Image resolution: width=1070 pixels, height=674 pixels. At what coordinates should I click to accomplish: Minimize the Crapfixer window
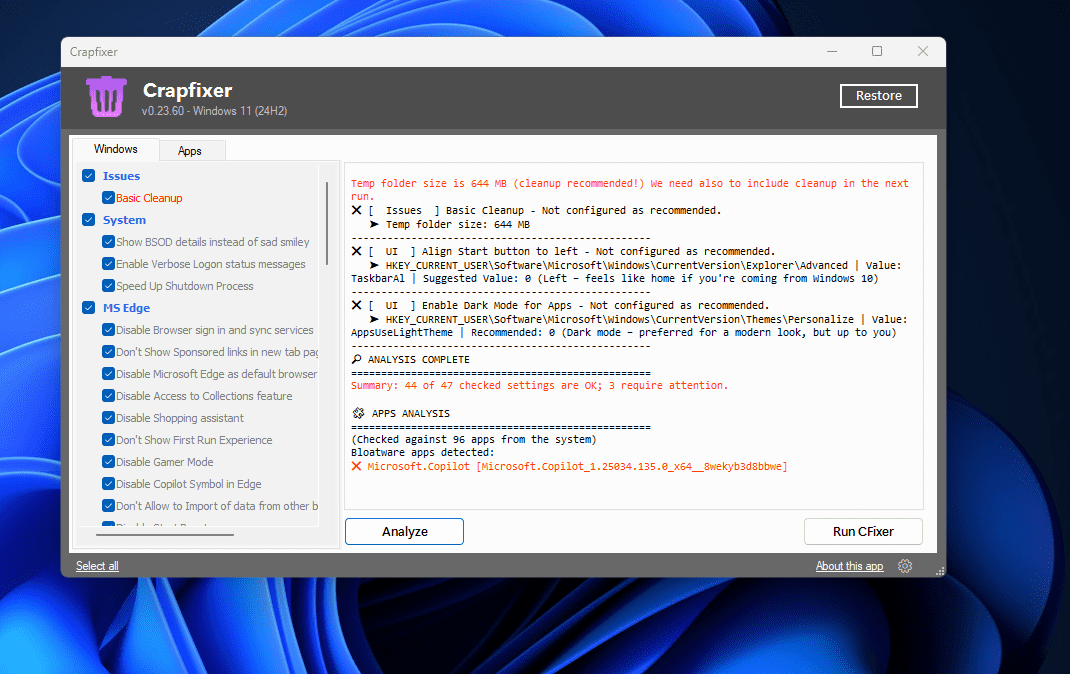point(832,51)
